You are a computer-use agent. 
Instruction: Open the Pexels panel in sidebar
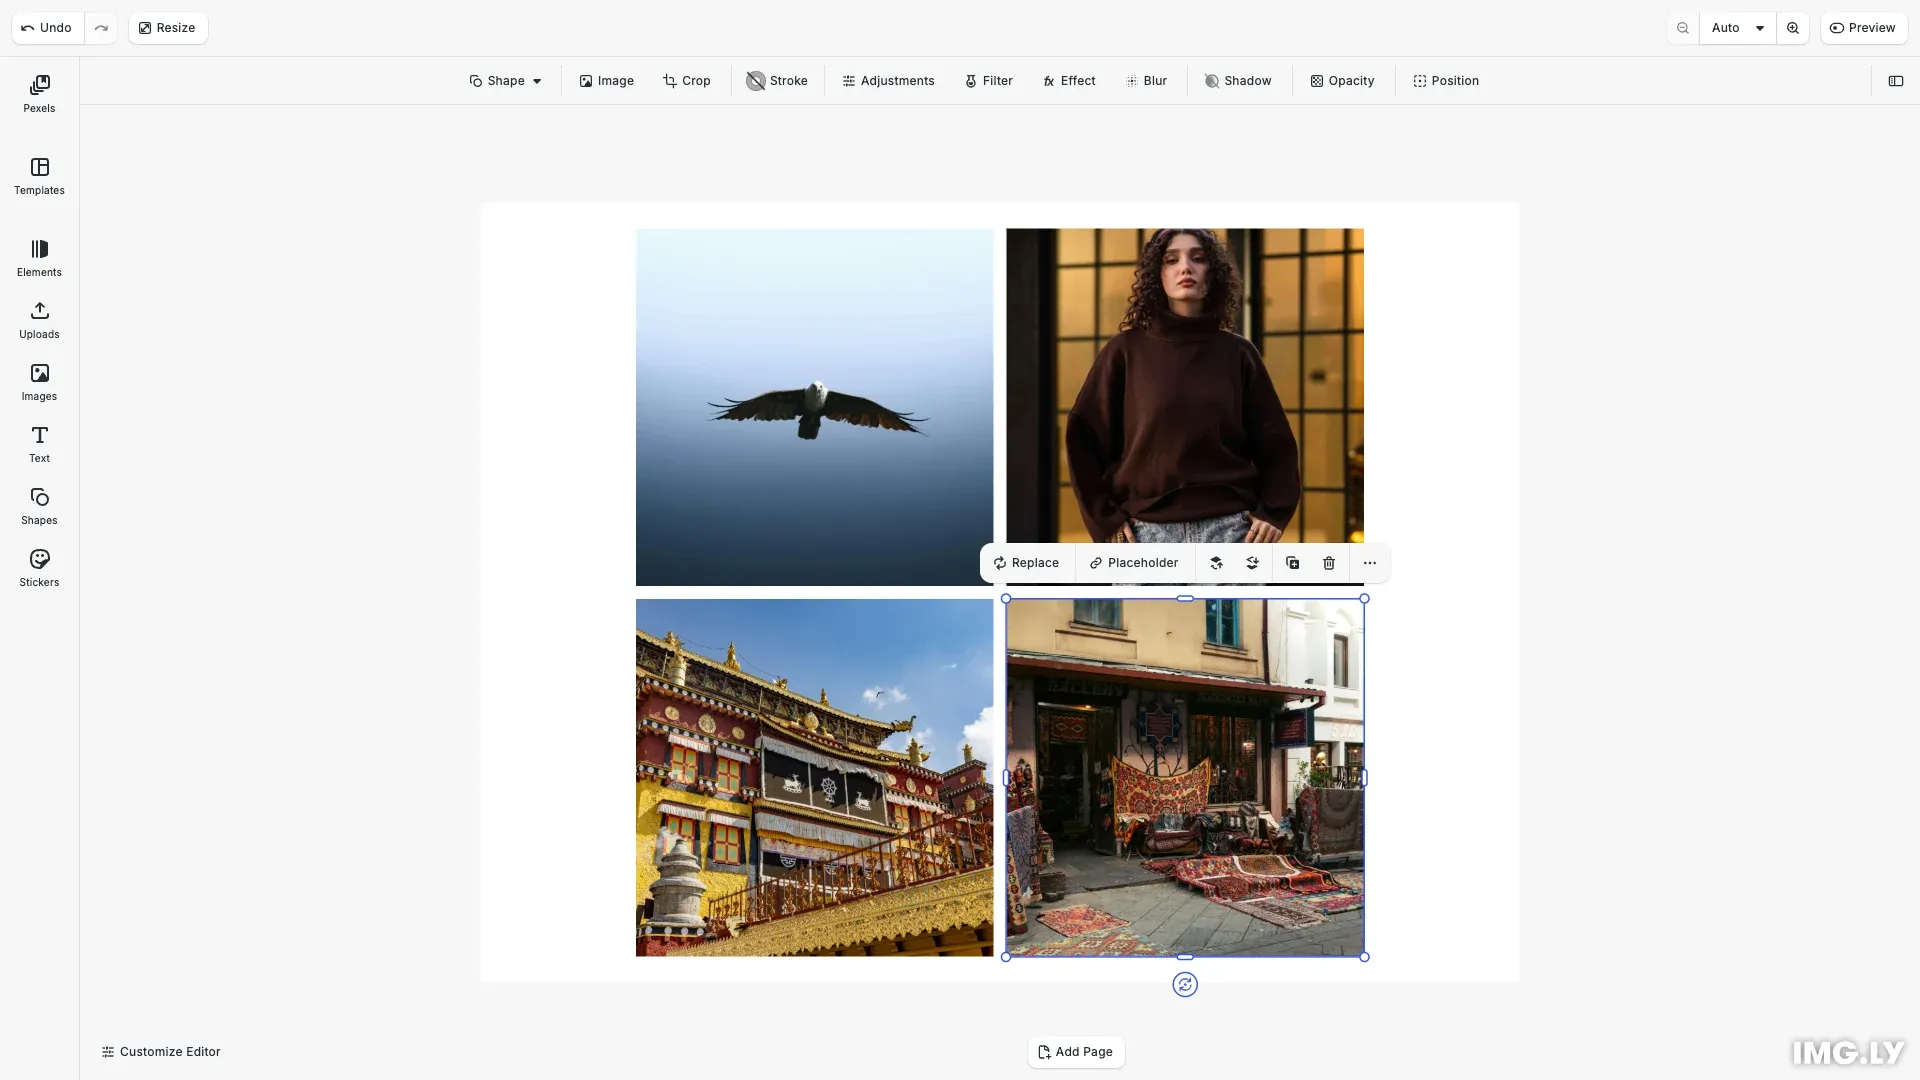[38, 93]
